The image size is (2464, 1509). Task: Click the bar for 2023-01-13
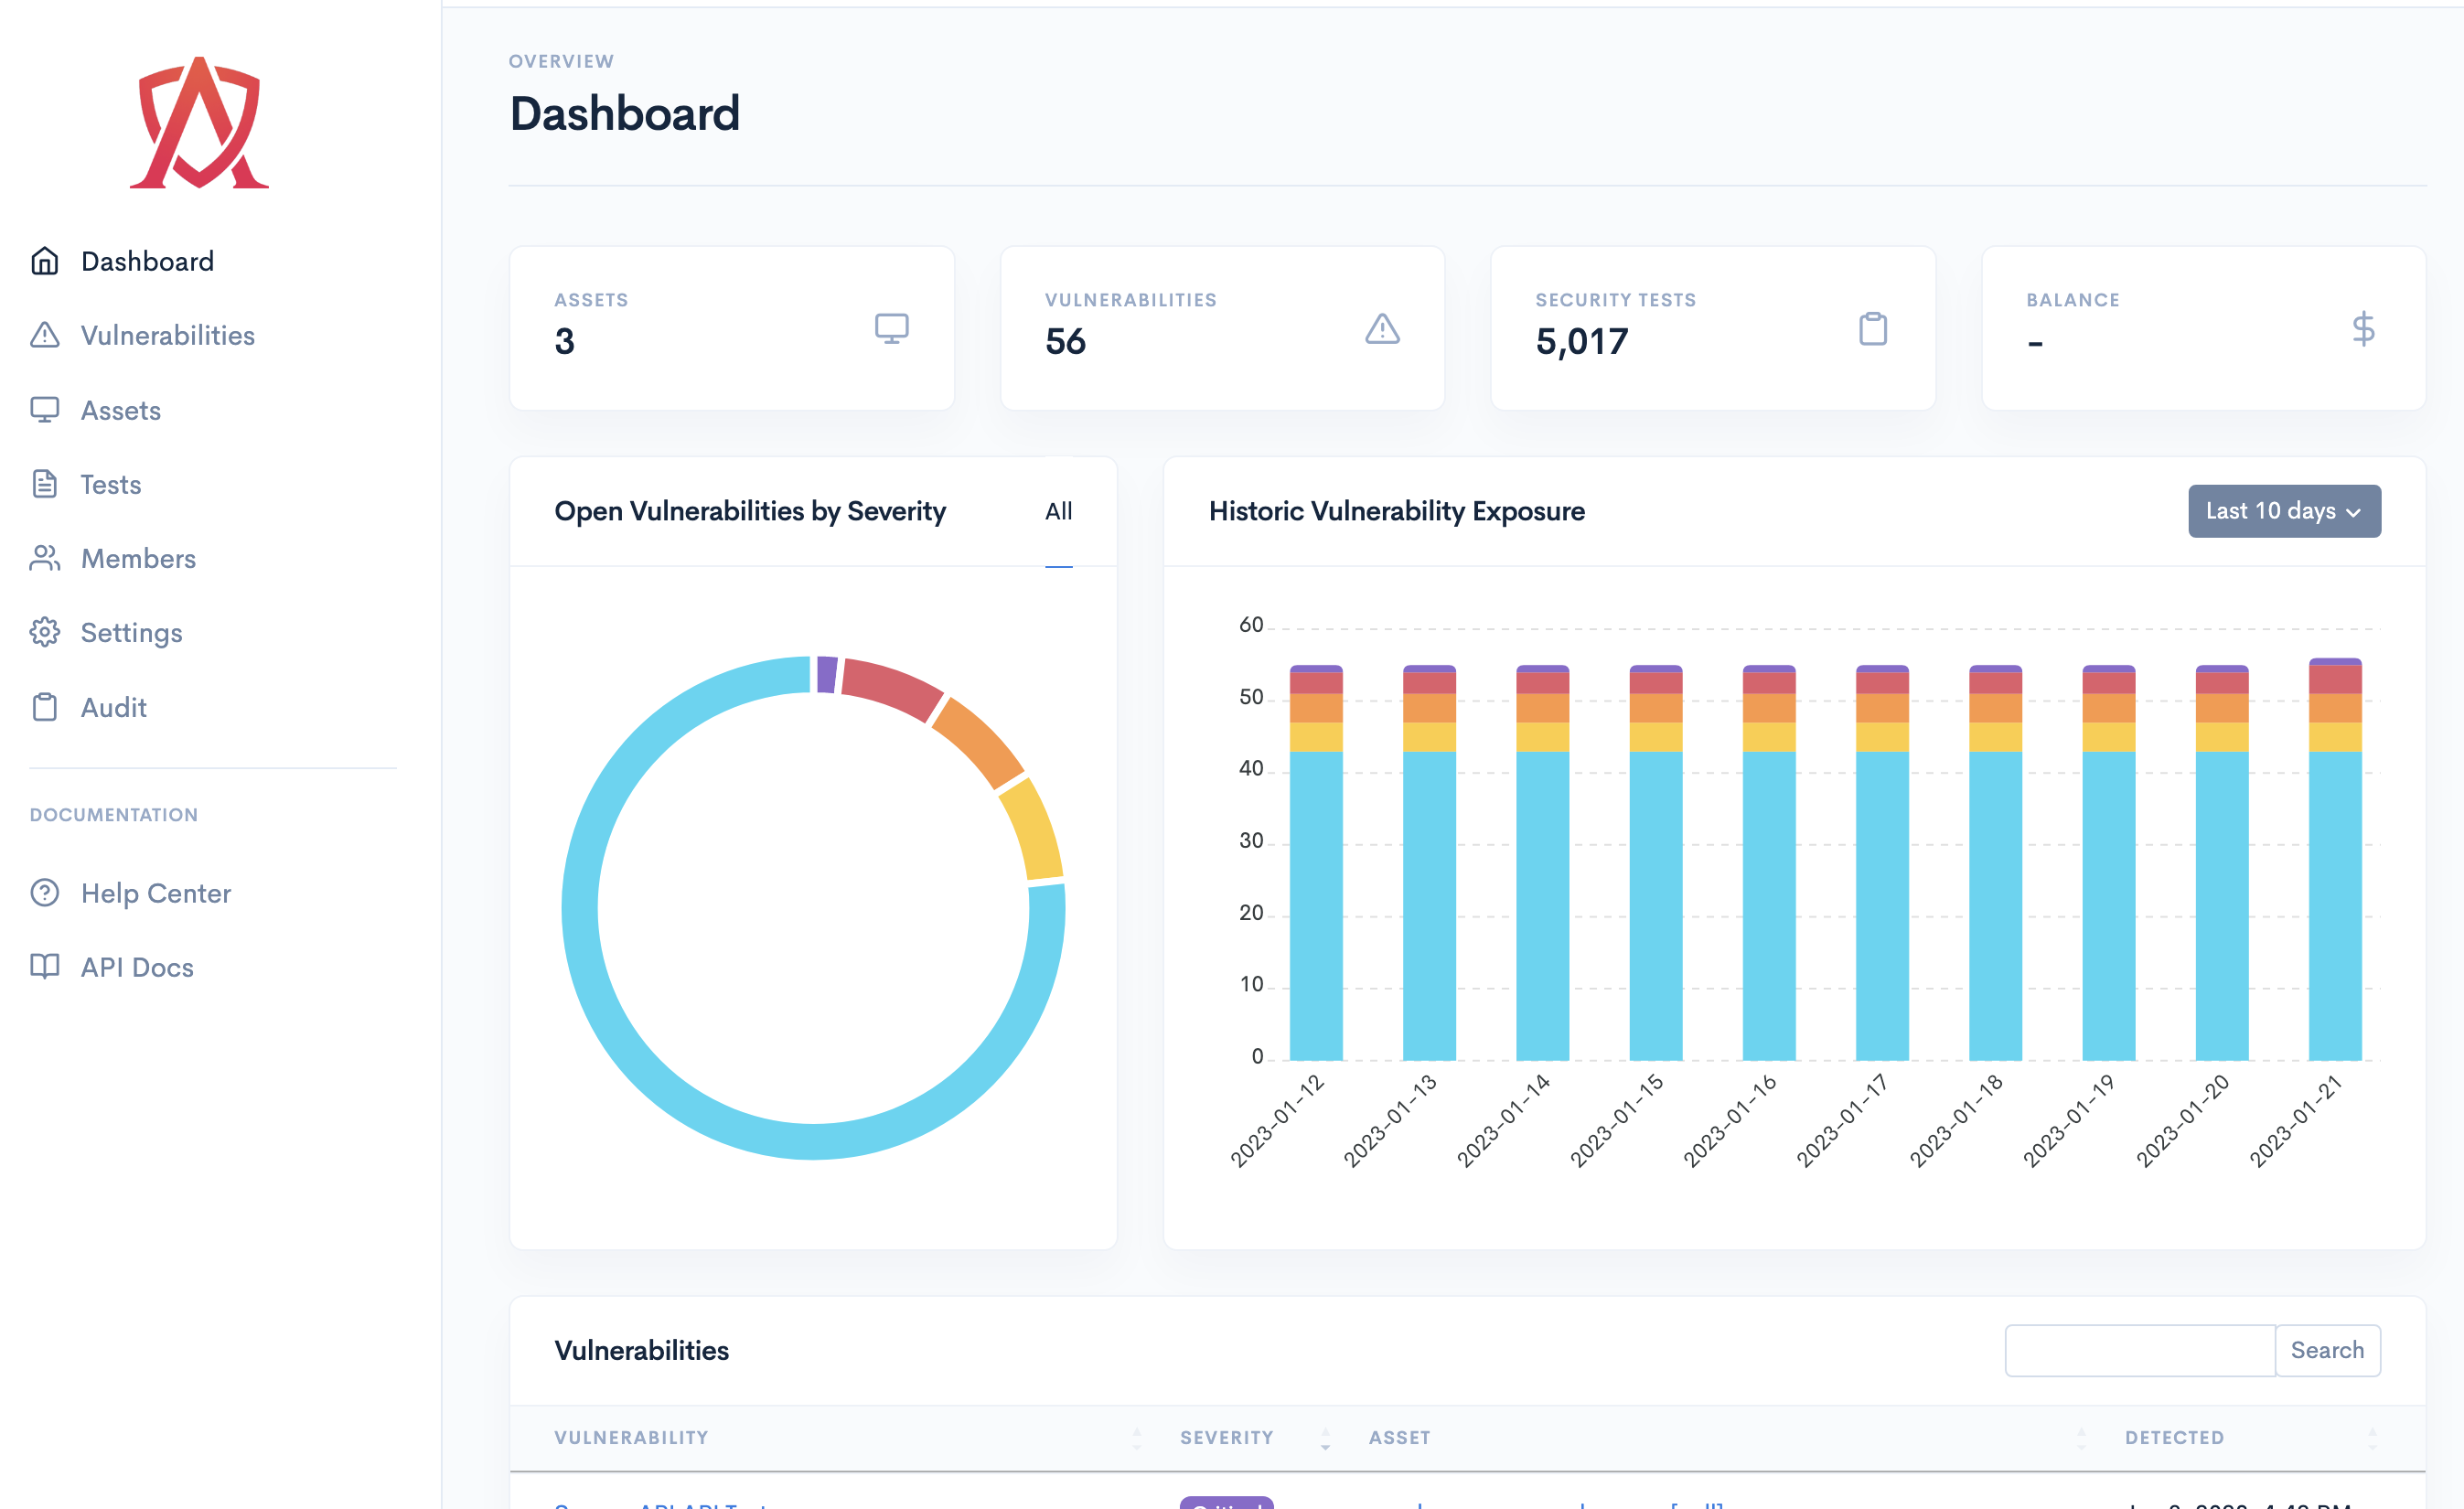pyautogui.click(x=1429, y=862)
